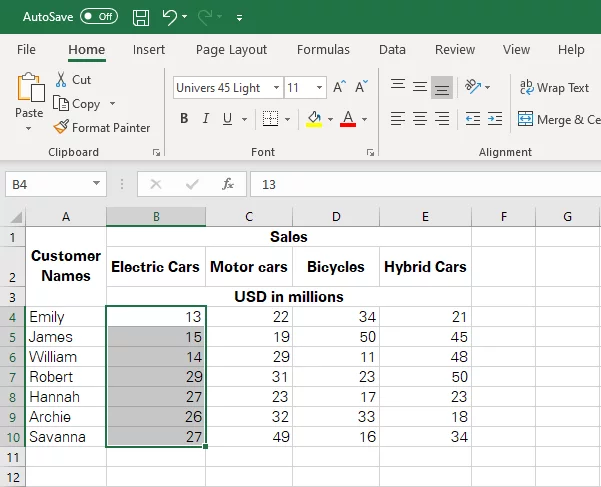Toggle Bold formatting
The width and height of the screenshot is (601, 487).
pyautogui.click(x=184, y=119)
